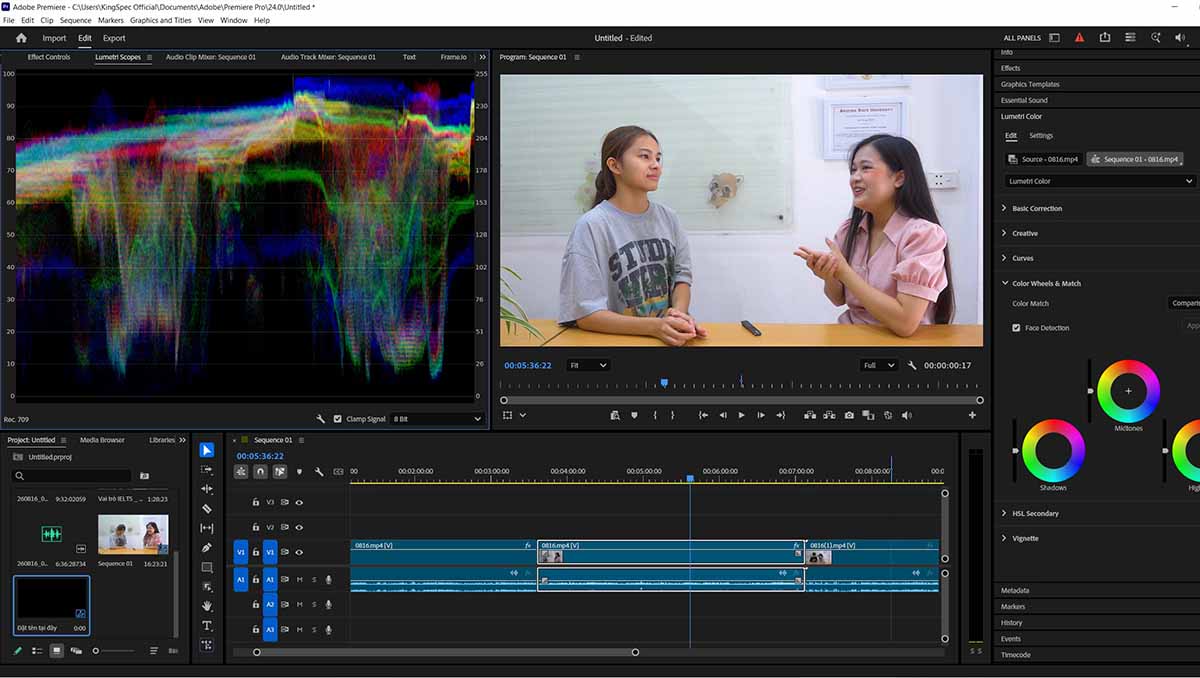1200x678 pixels.
Task: Click Go to Out point button
Action: 780,415
